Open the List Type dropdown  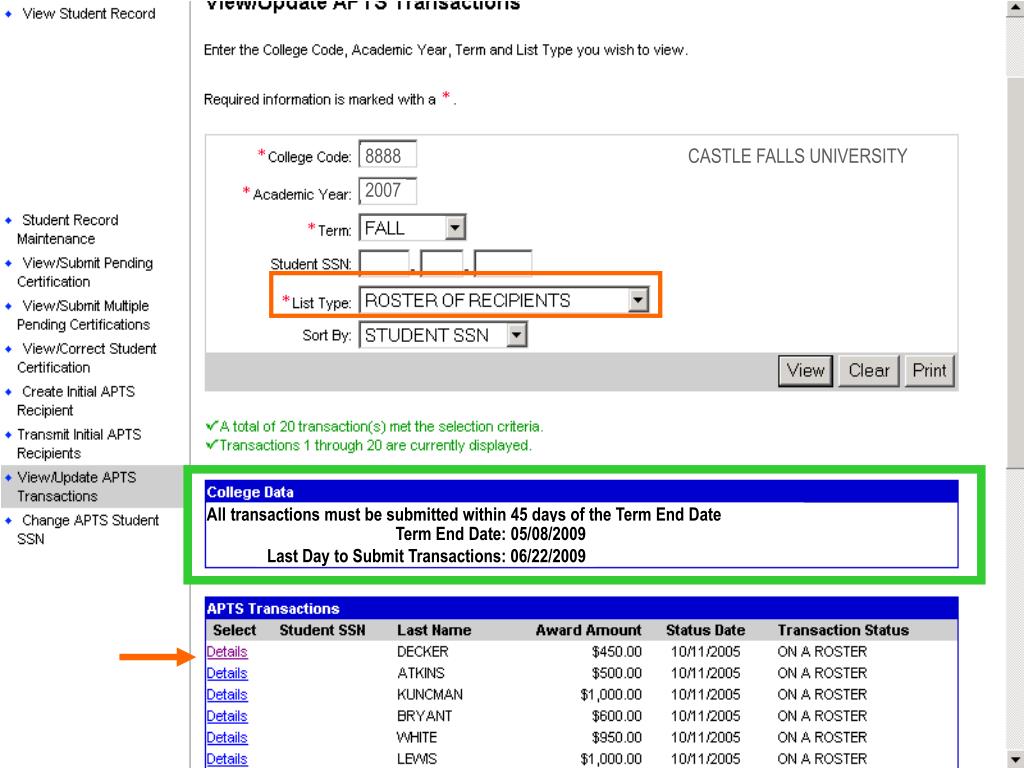[504, 300]
